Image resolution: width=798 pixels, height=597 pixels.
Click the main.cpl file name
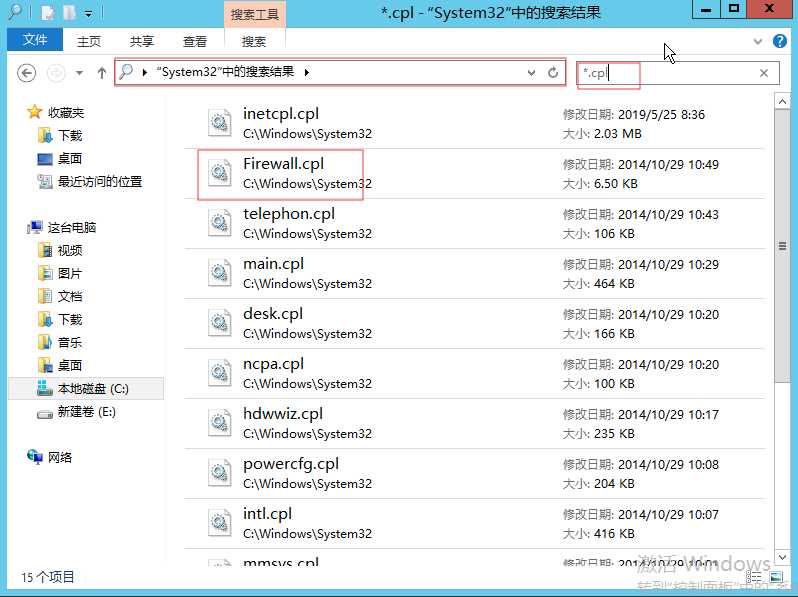(x=273, y=264)
